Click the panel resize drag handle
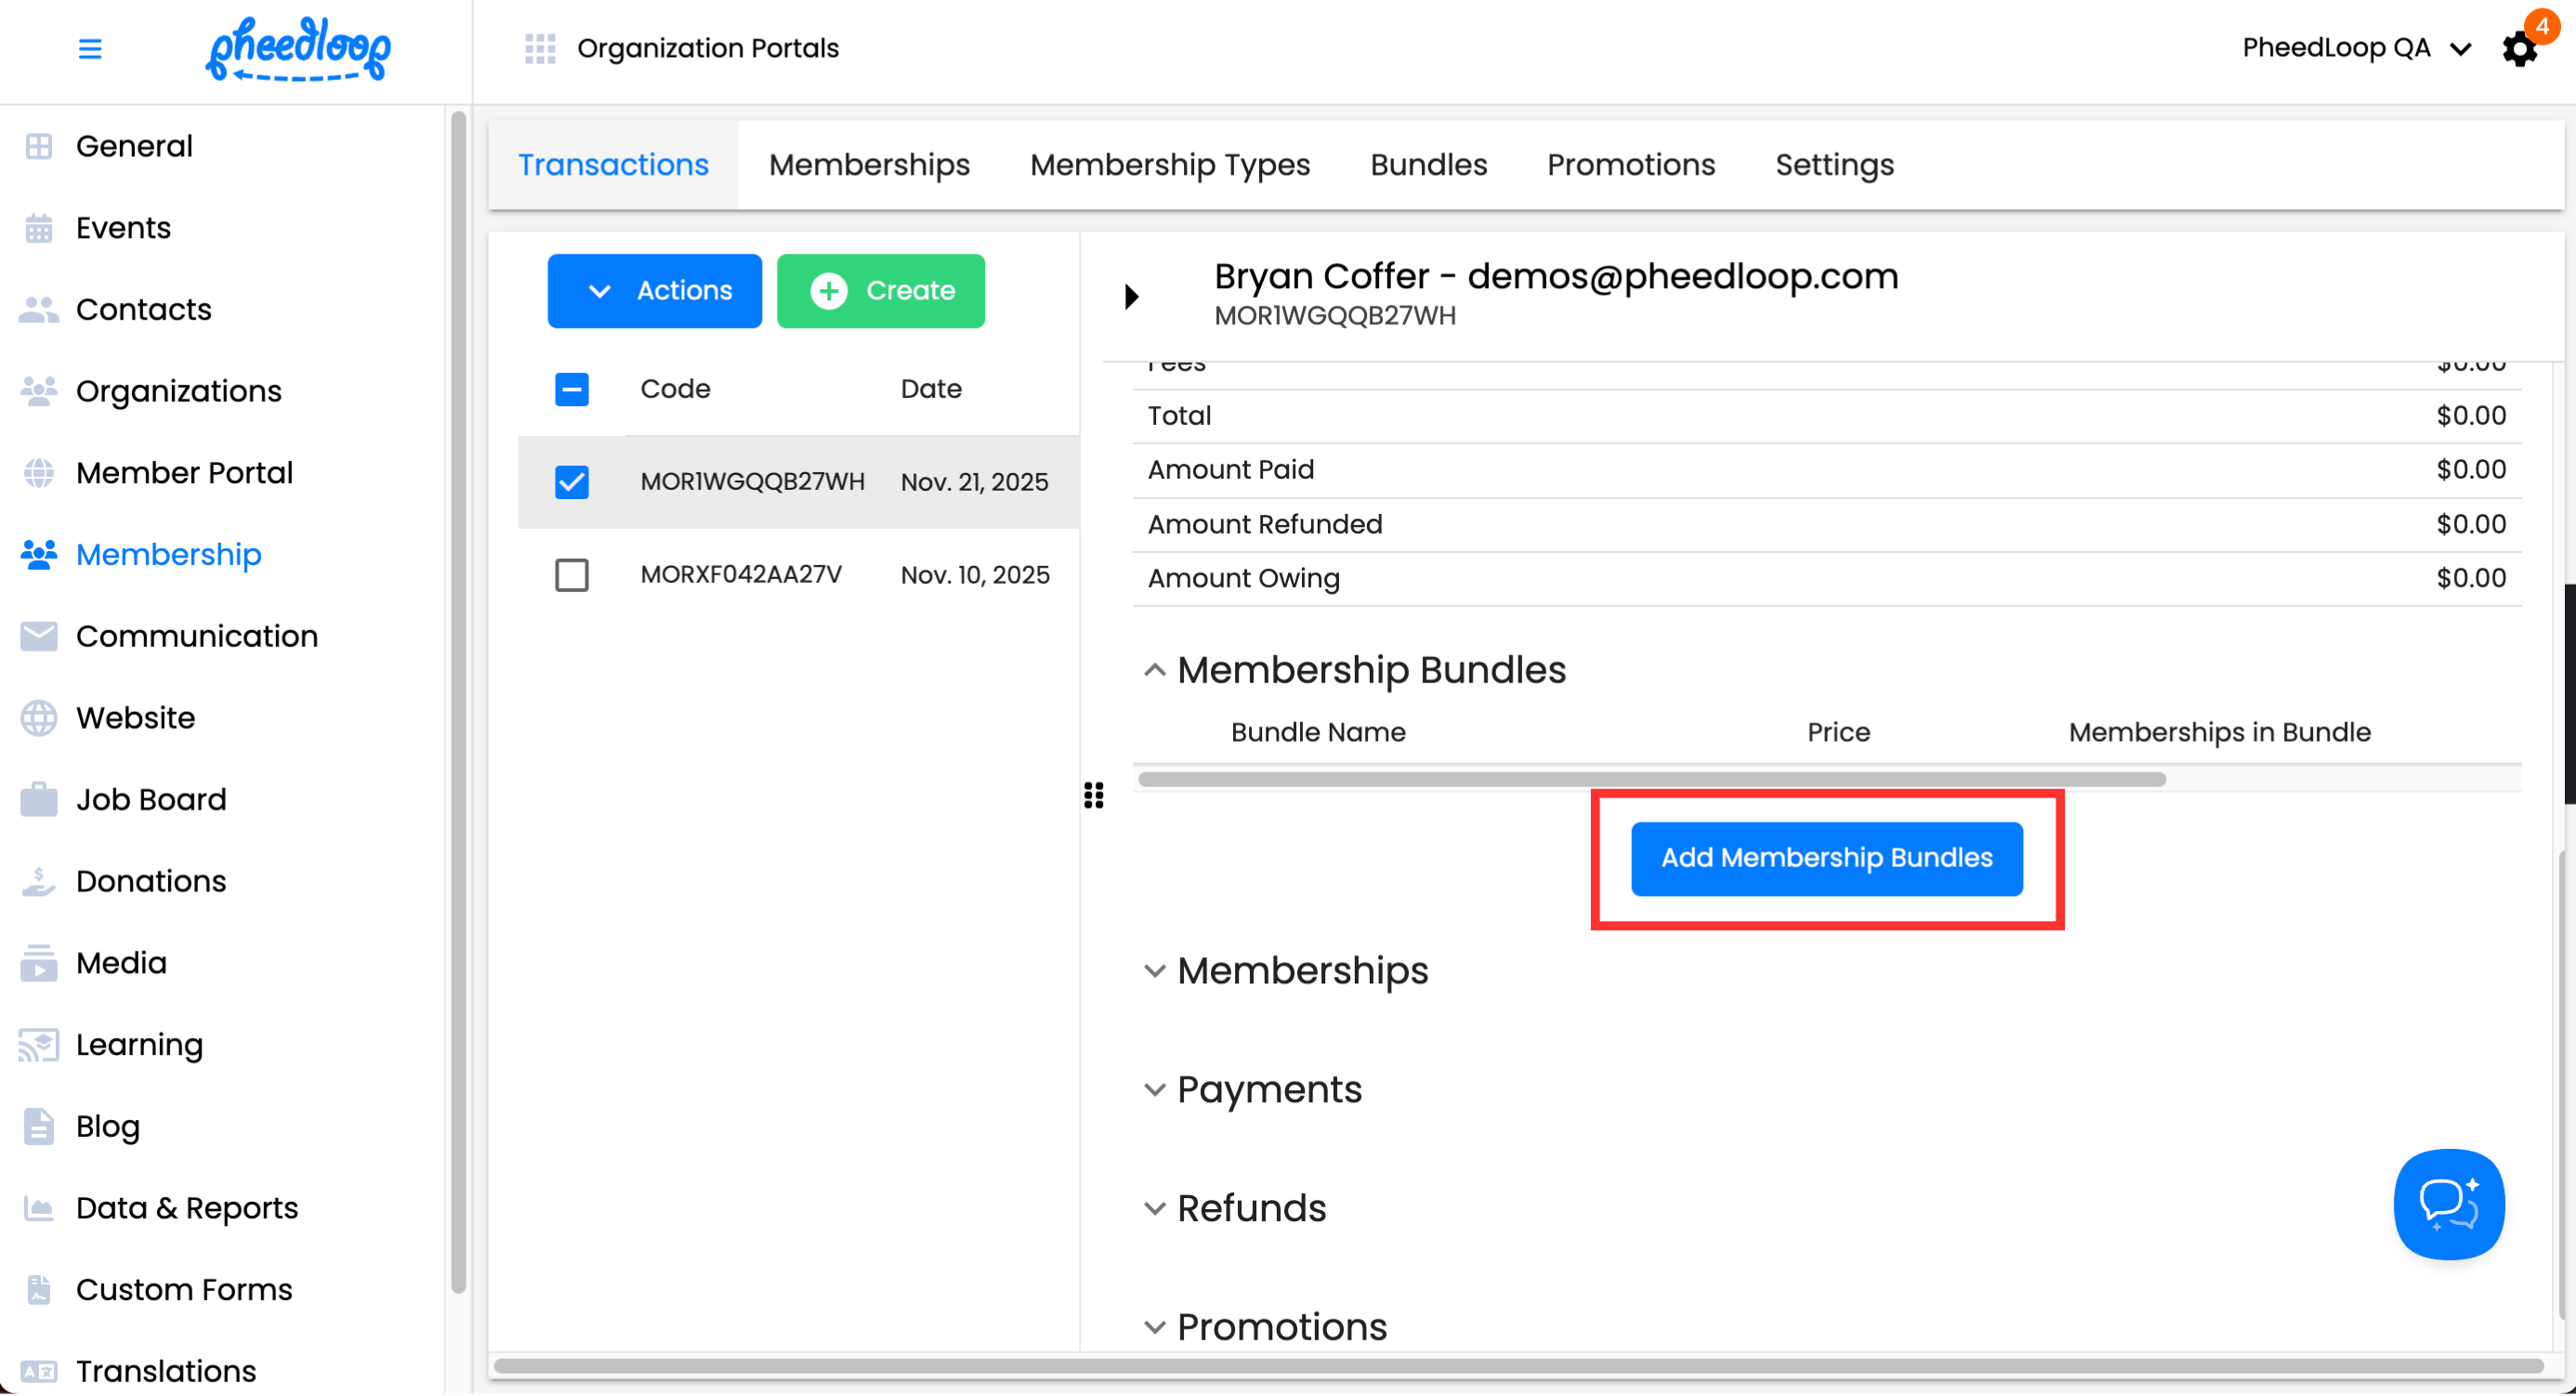 point(1094,796)
